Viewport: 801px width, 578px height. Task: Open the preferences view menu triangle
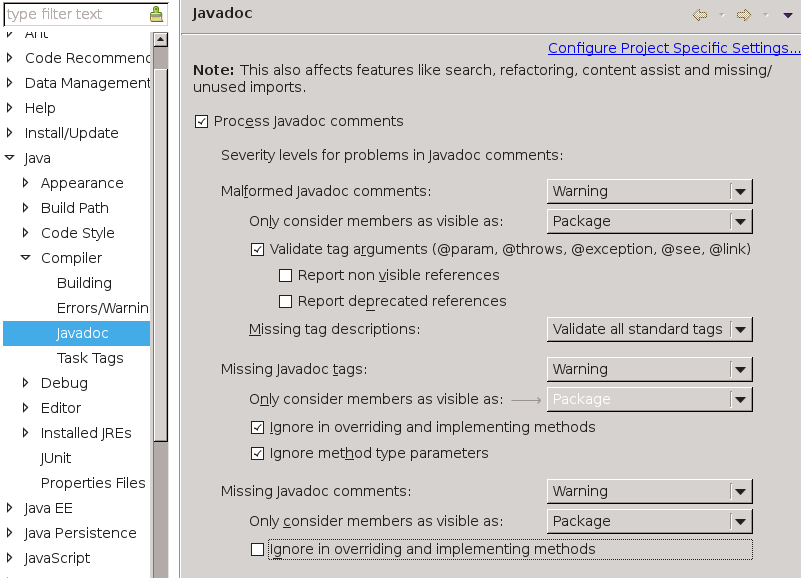tap(788, 15)
